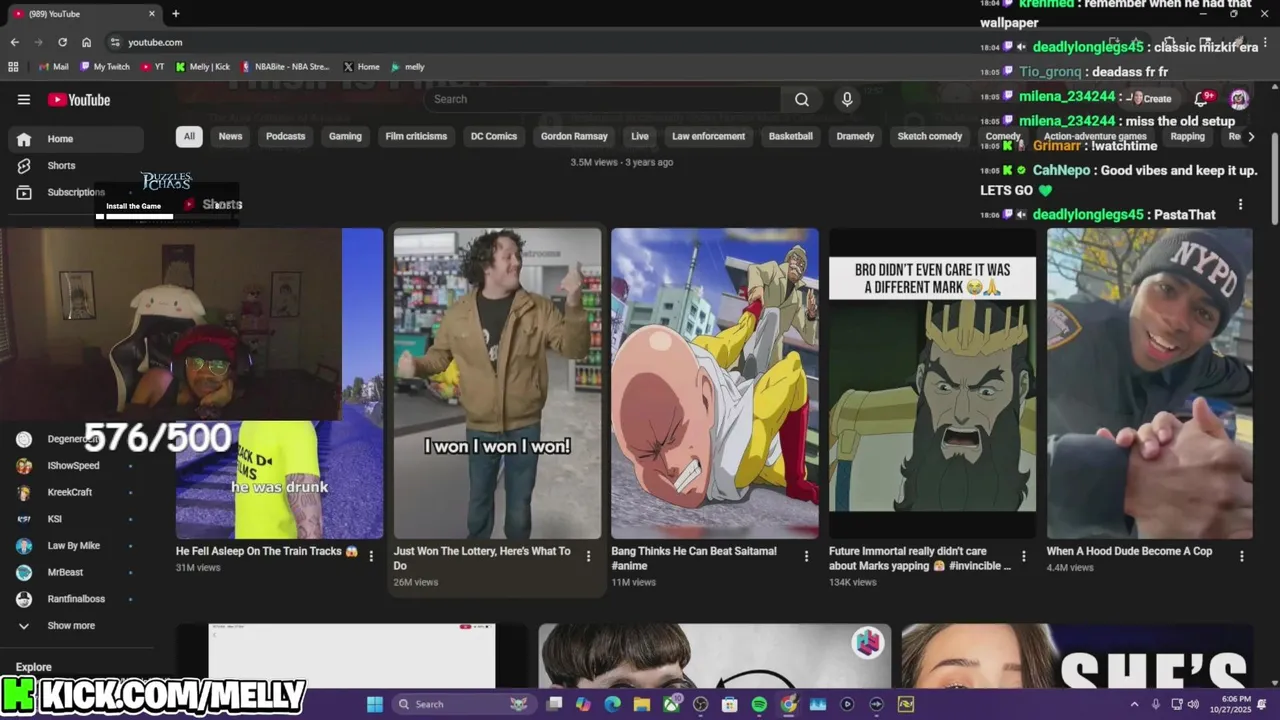
Task: Select the News filter chip
Action: (230, 136)
